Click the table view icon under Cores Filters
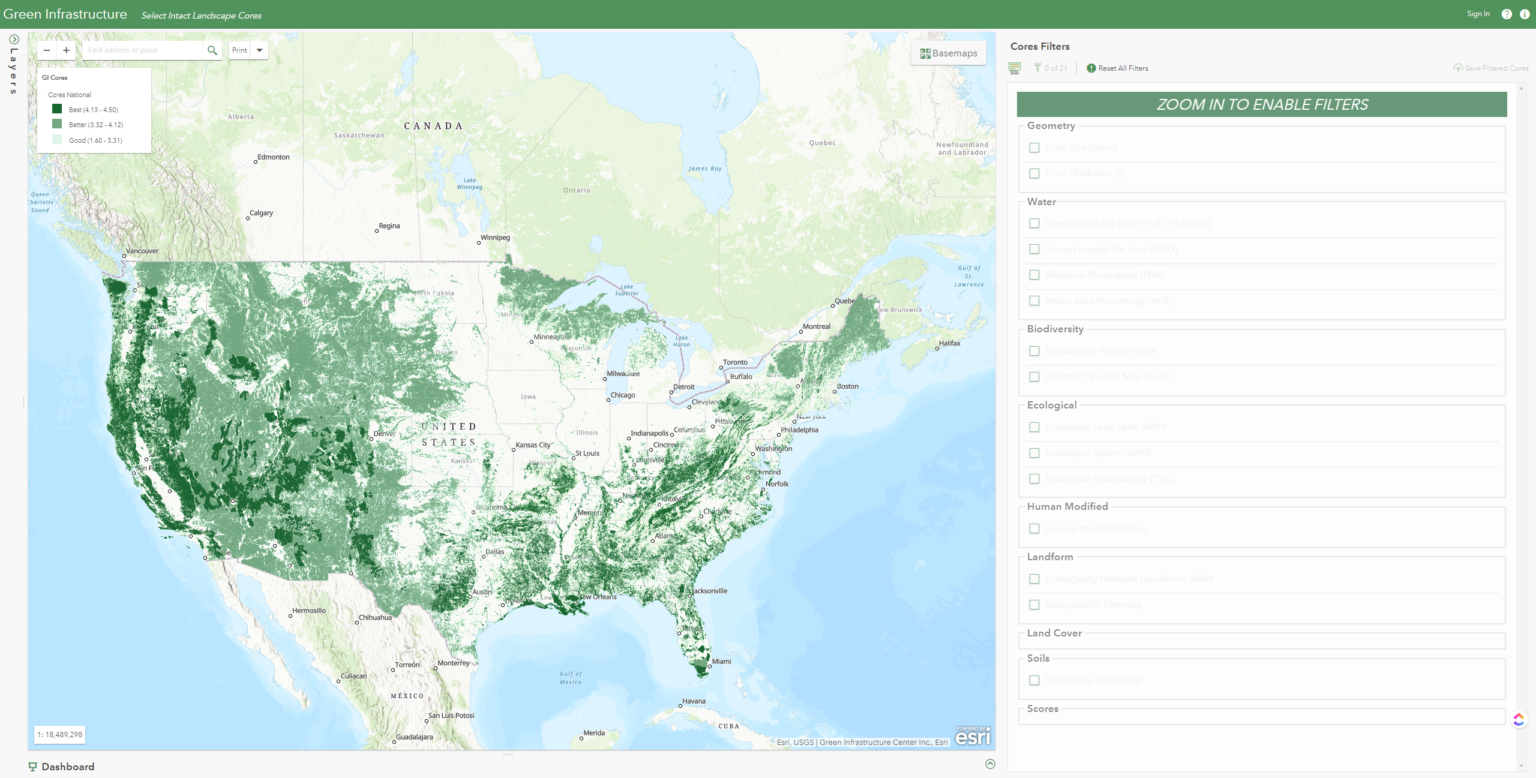Image resolution: width=1536 pixels, height=778 pixels. 1014,67
